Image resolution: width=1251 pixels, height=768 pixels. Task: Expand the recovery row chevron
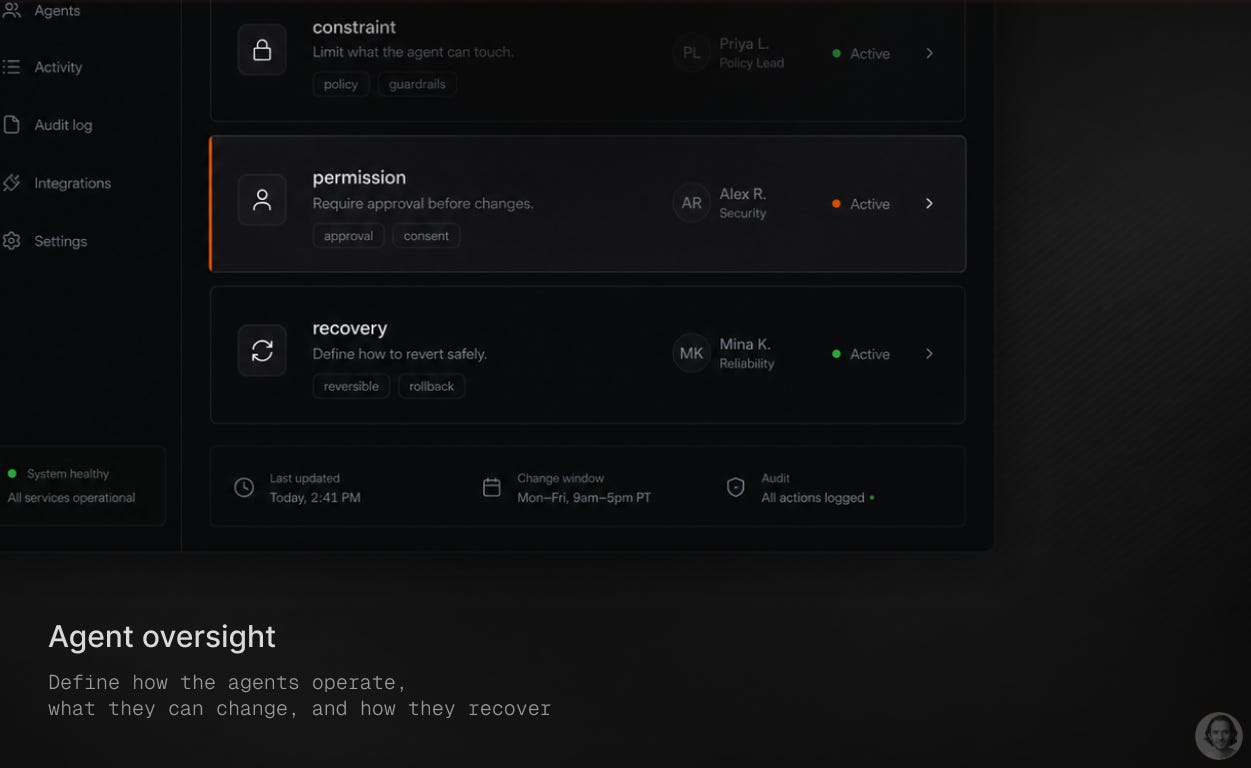coord(929,353)
